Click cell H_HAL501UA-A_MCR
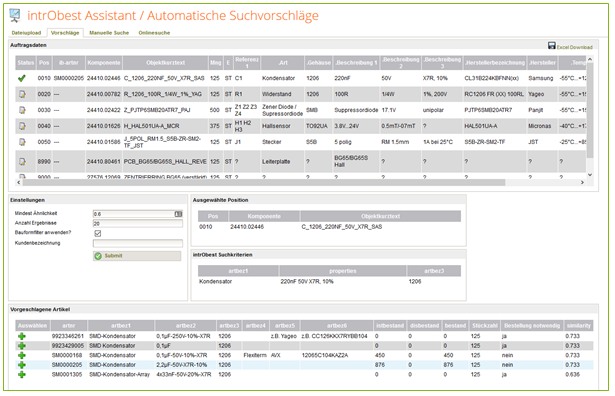Viewport: 615px width, 396px height. coord(151,126)
